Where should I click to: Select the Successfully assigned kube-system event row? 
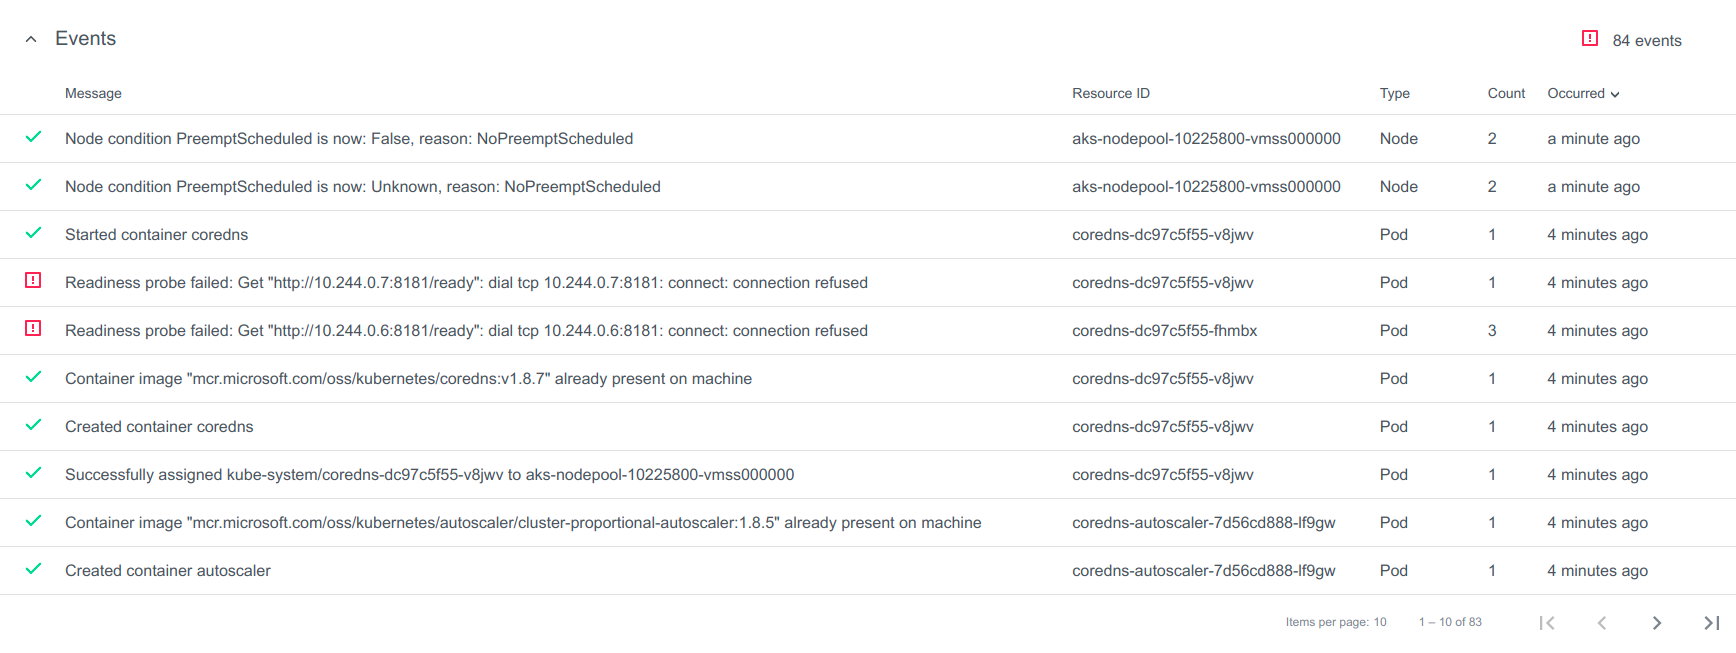[429, 475]
